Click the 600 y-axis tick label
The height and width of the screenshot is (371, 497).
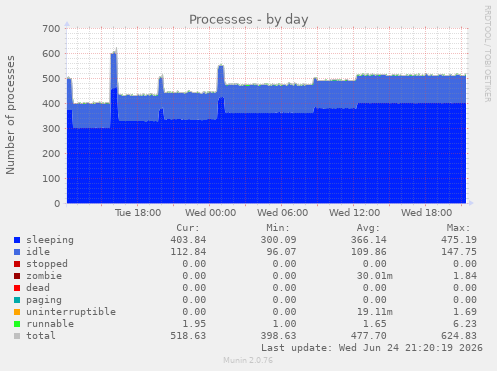51,54
